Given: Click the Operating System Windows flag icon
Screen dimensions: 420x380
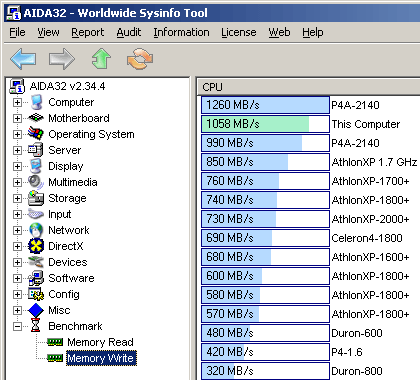Looking at the screenshot, I should [36, 134].
